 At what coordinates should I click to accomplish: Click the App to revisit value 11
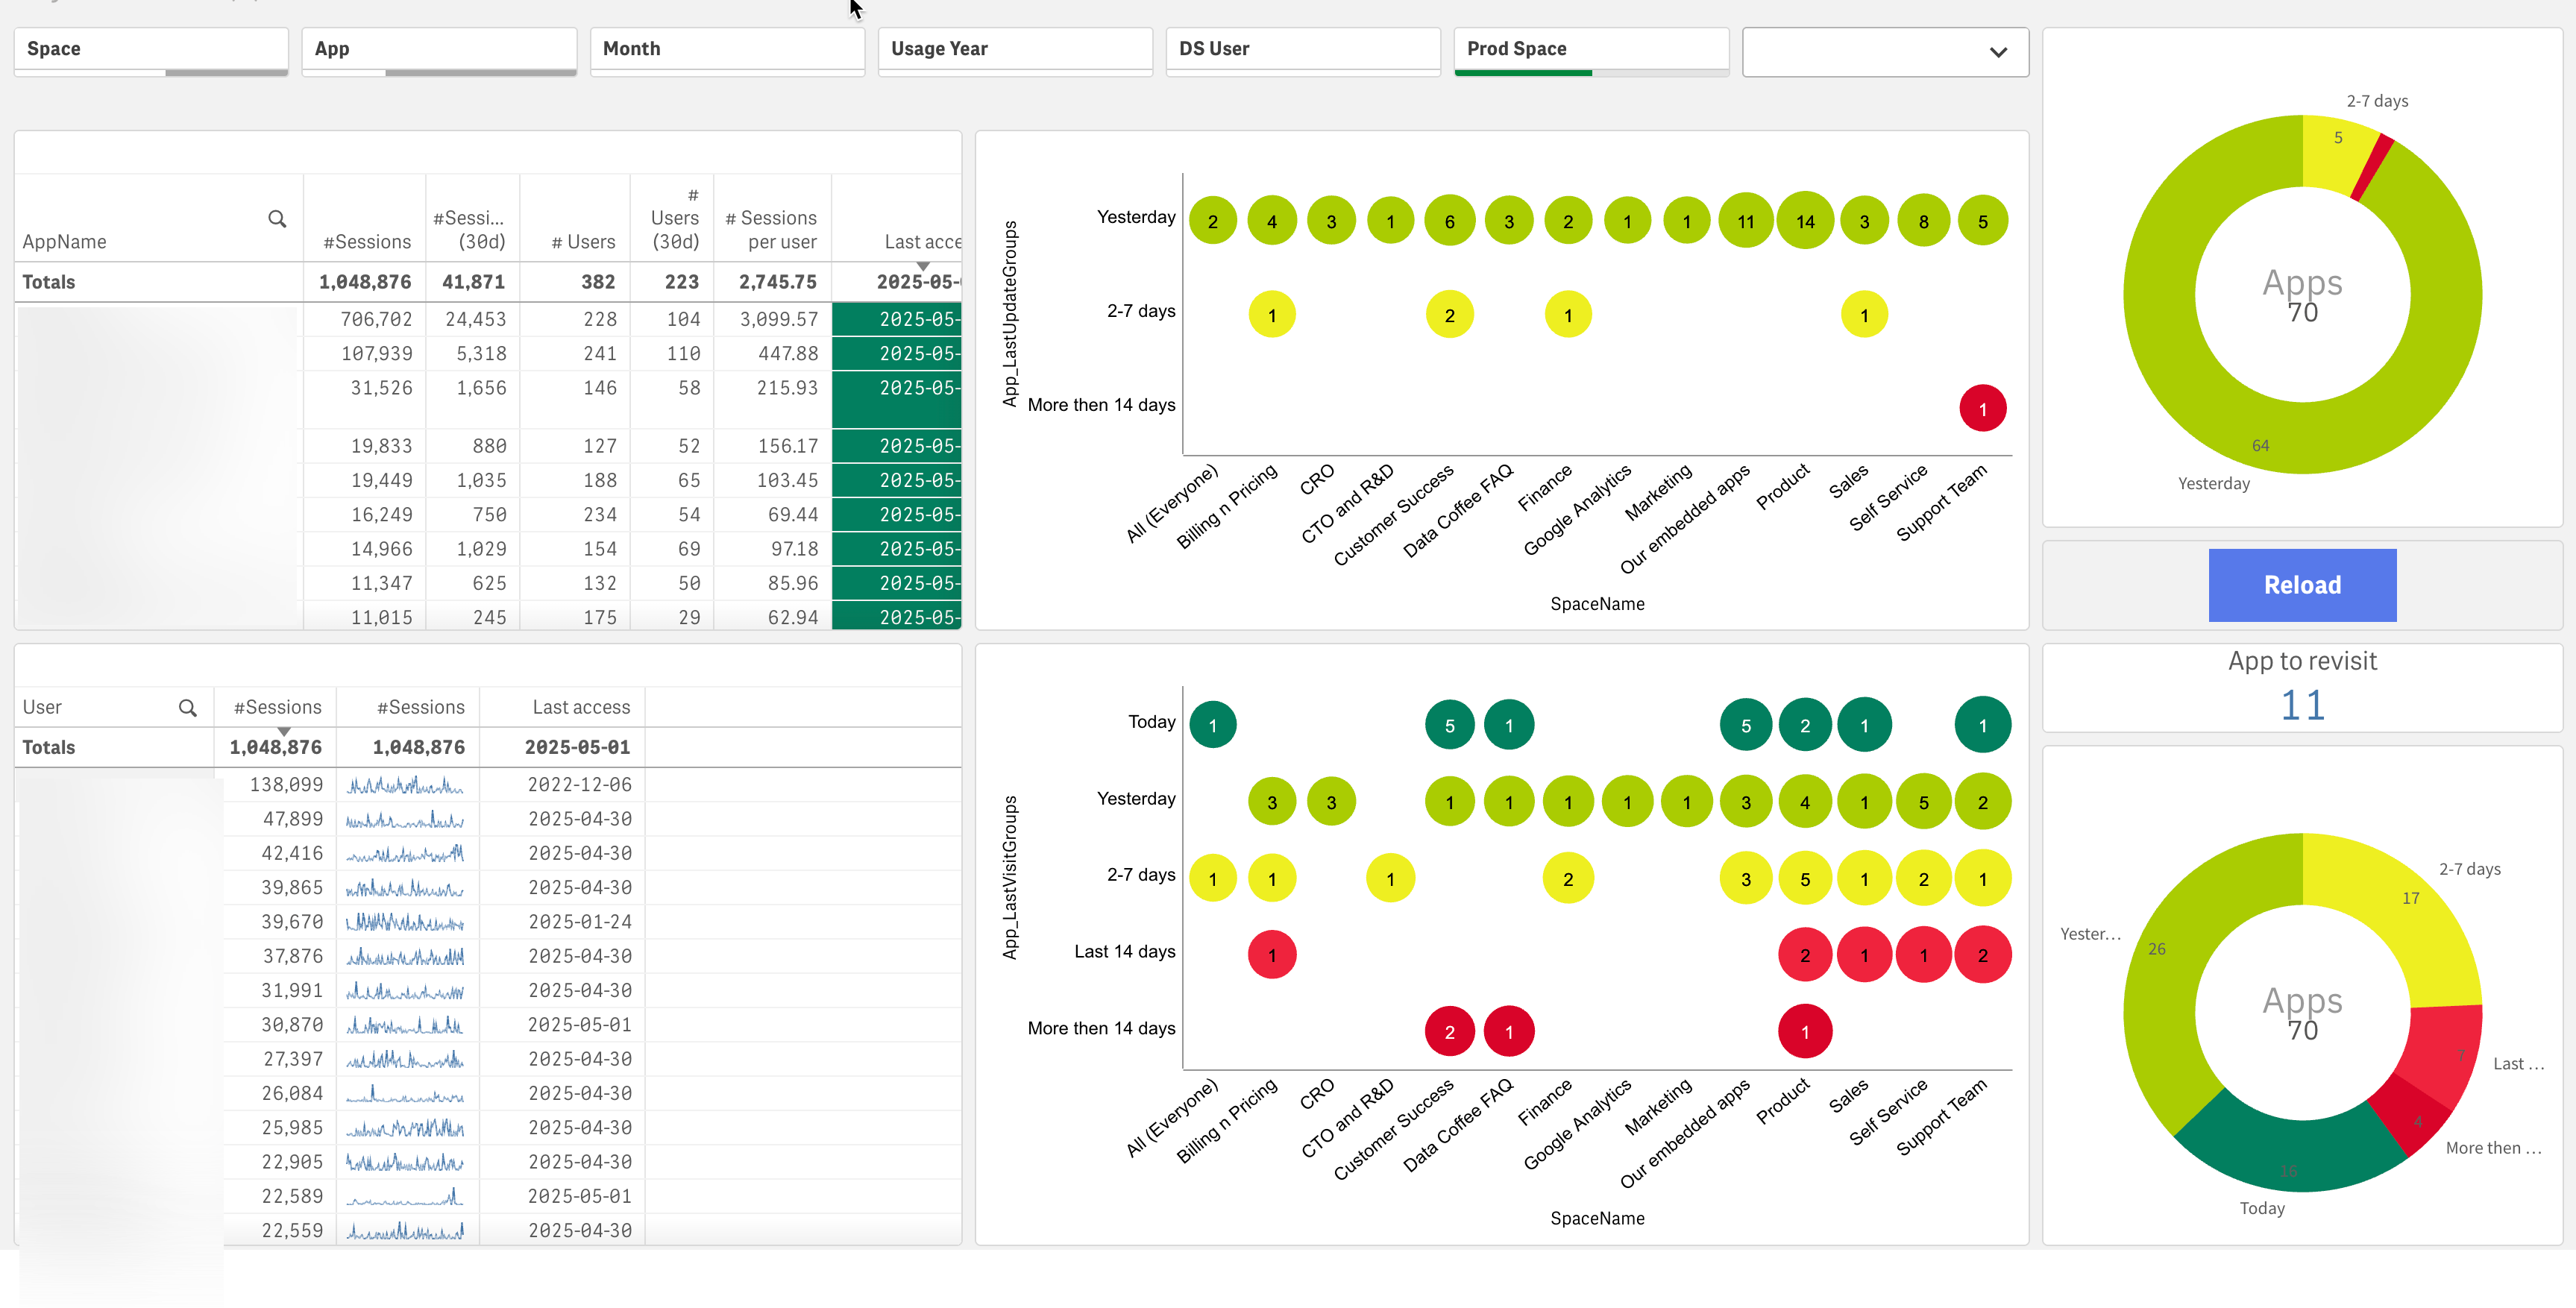coord(2302,704)
